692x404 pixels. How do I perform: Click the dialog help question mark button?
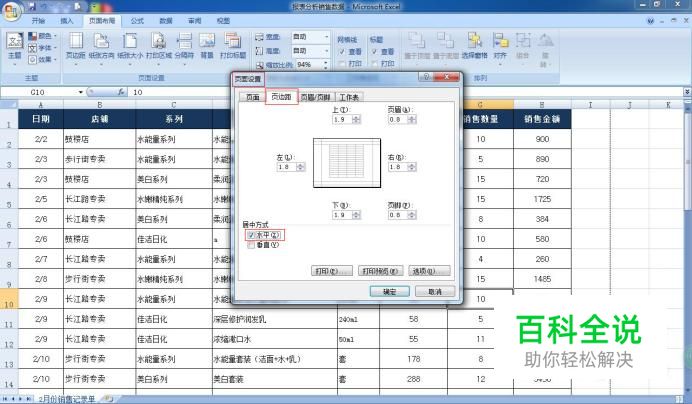(x=425, y=77)
